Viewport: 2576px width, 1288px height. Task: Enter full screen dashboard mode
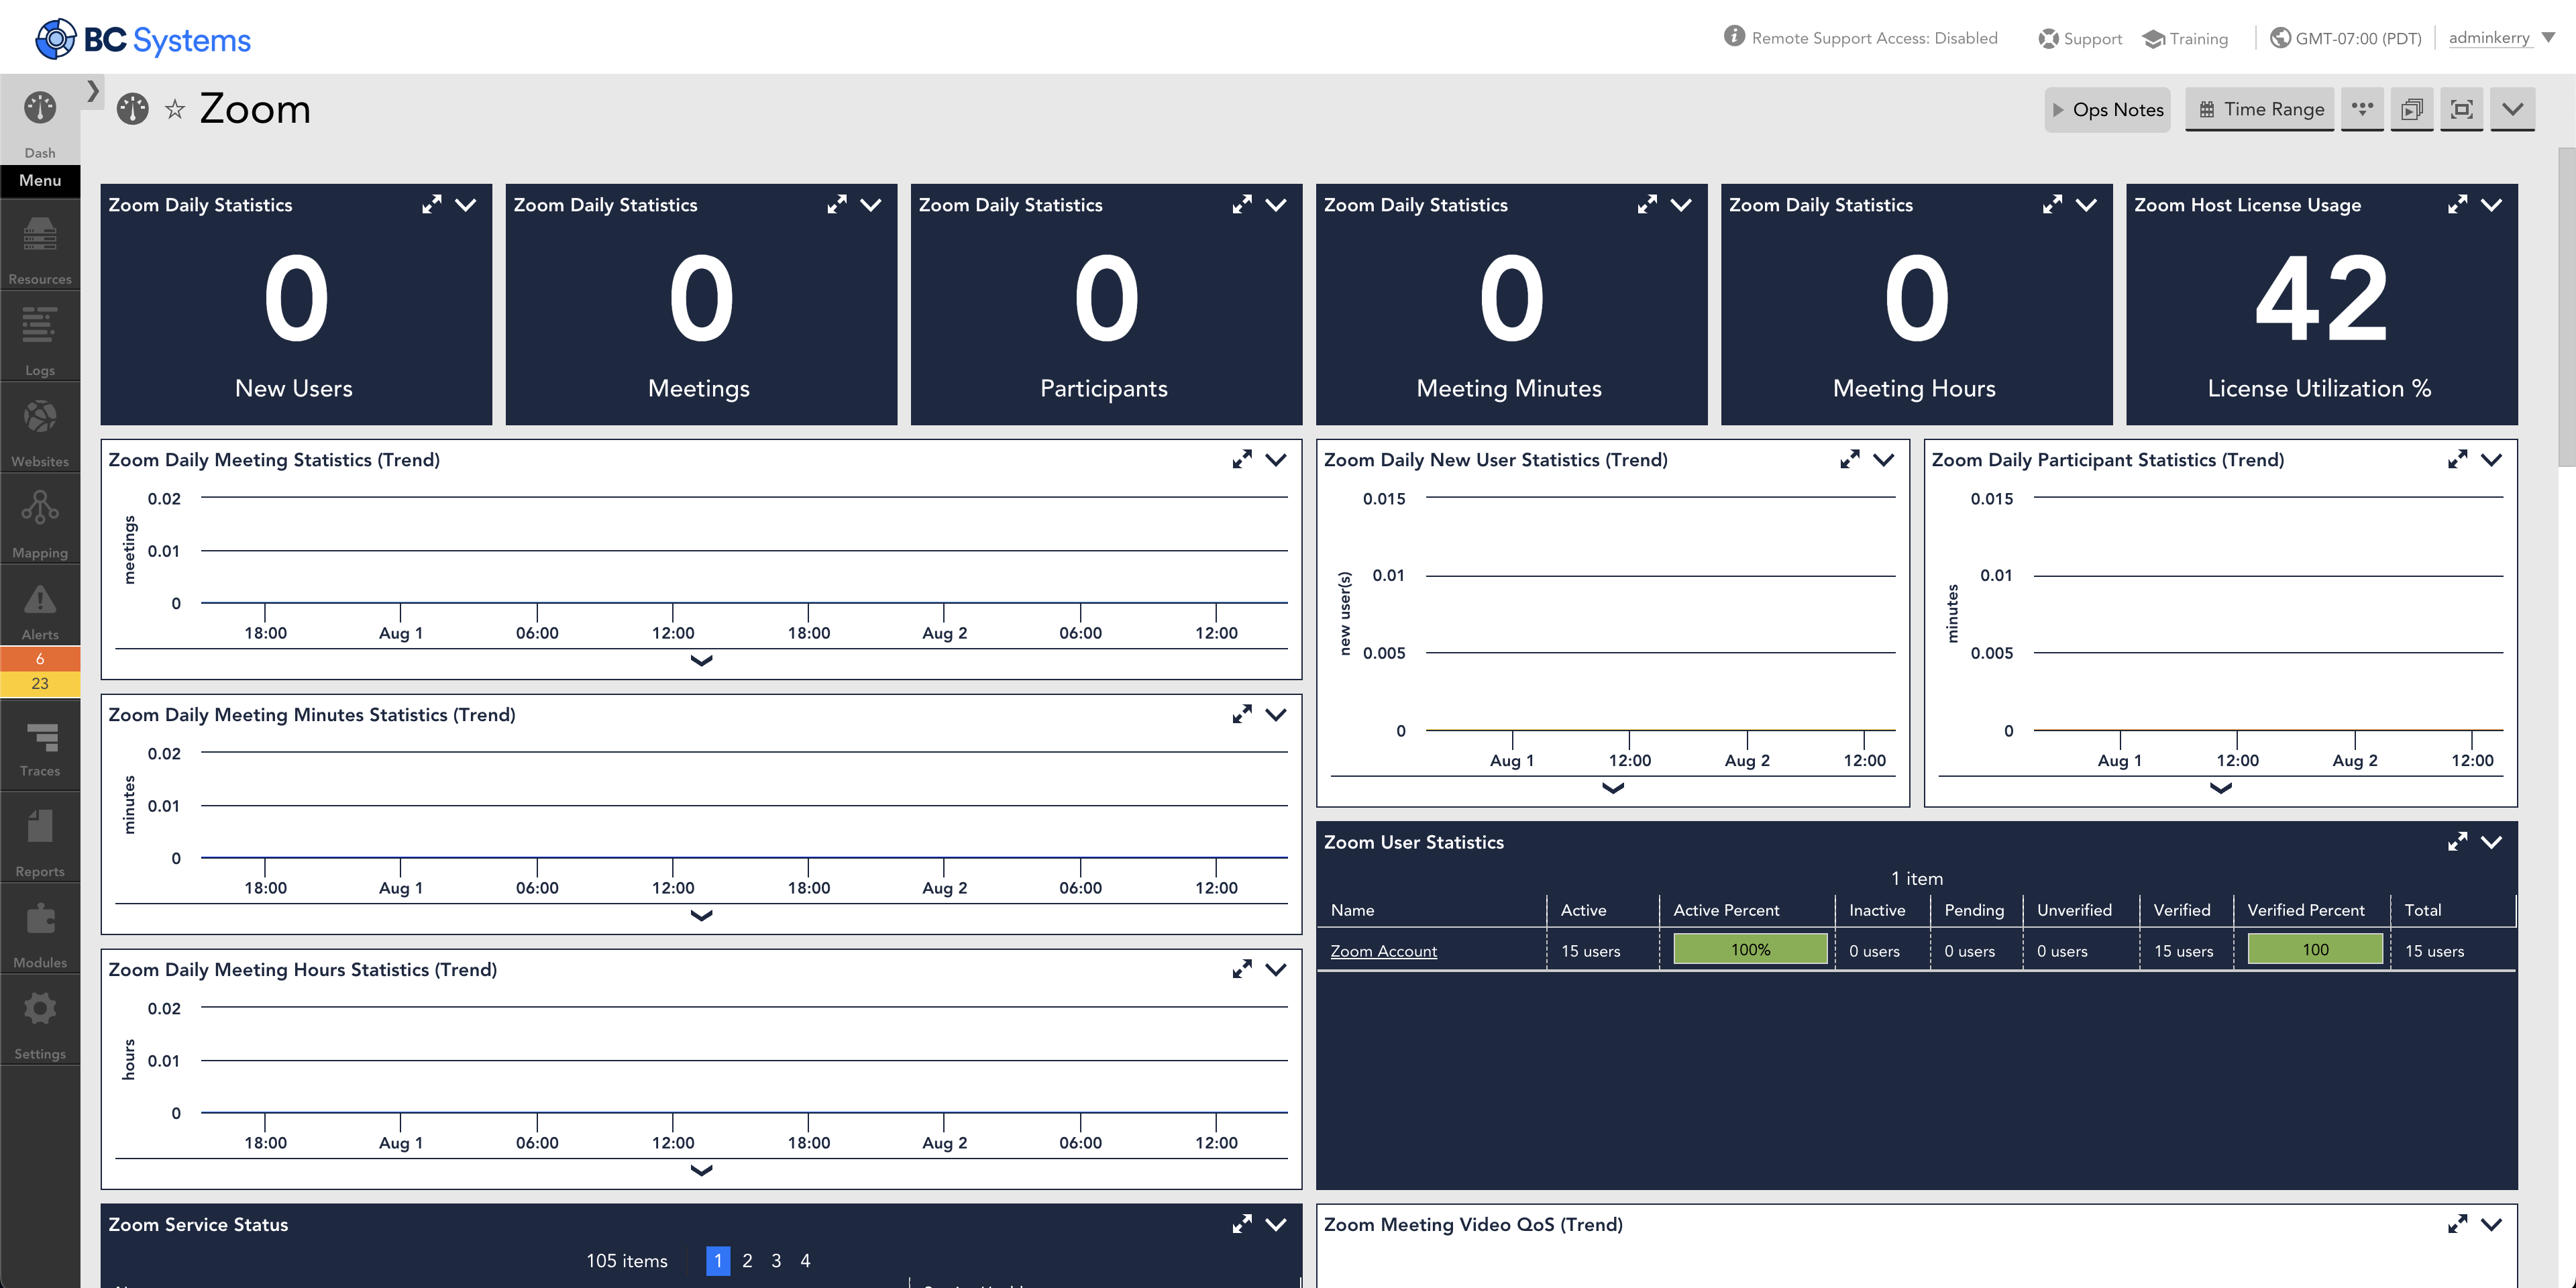(2462, 109)
